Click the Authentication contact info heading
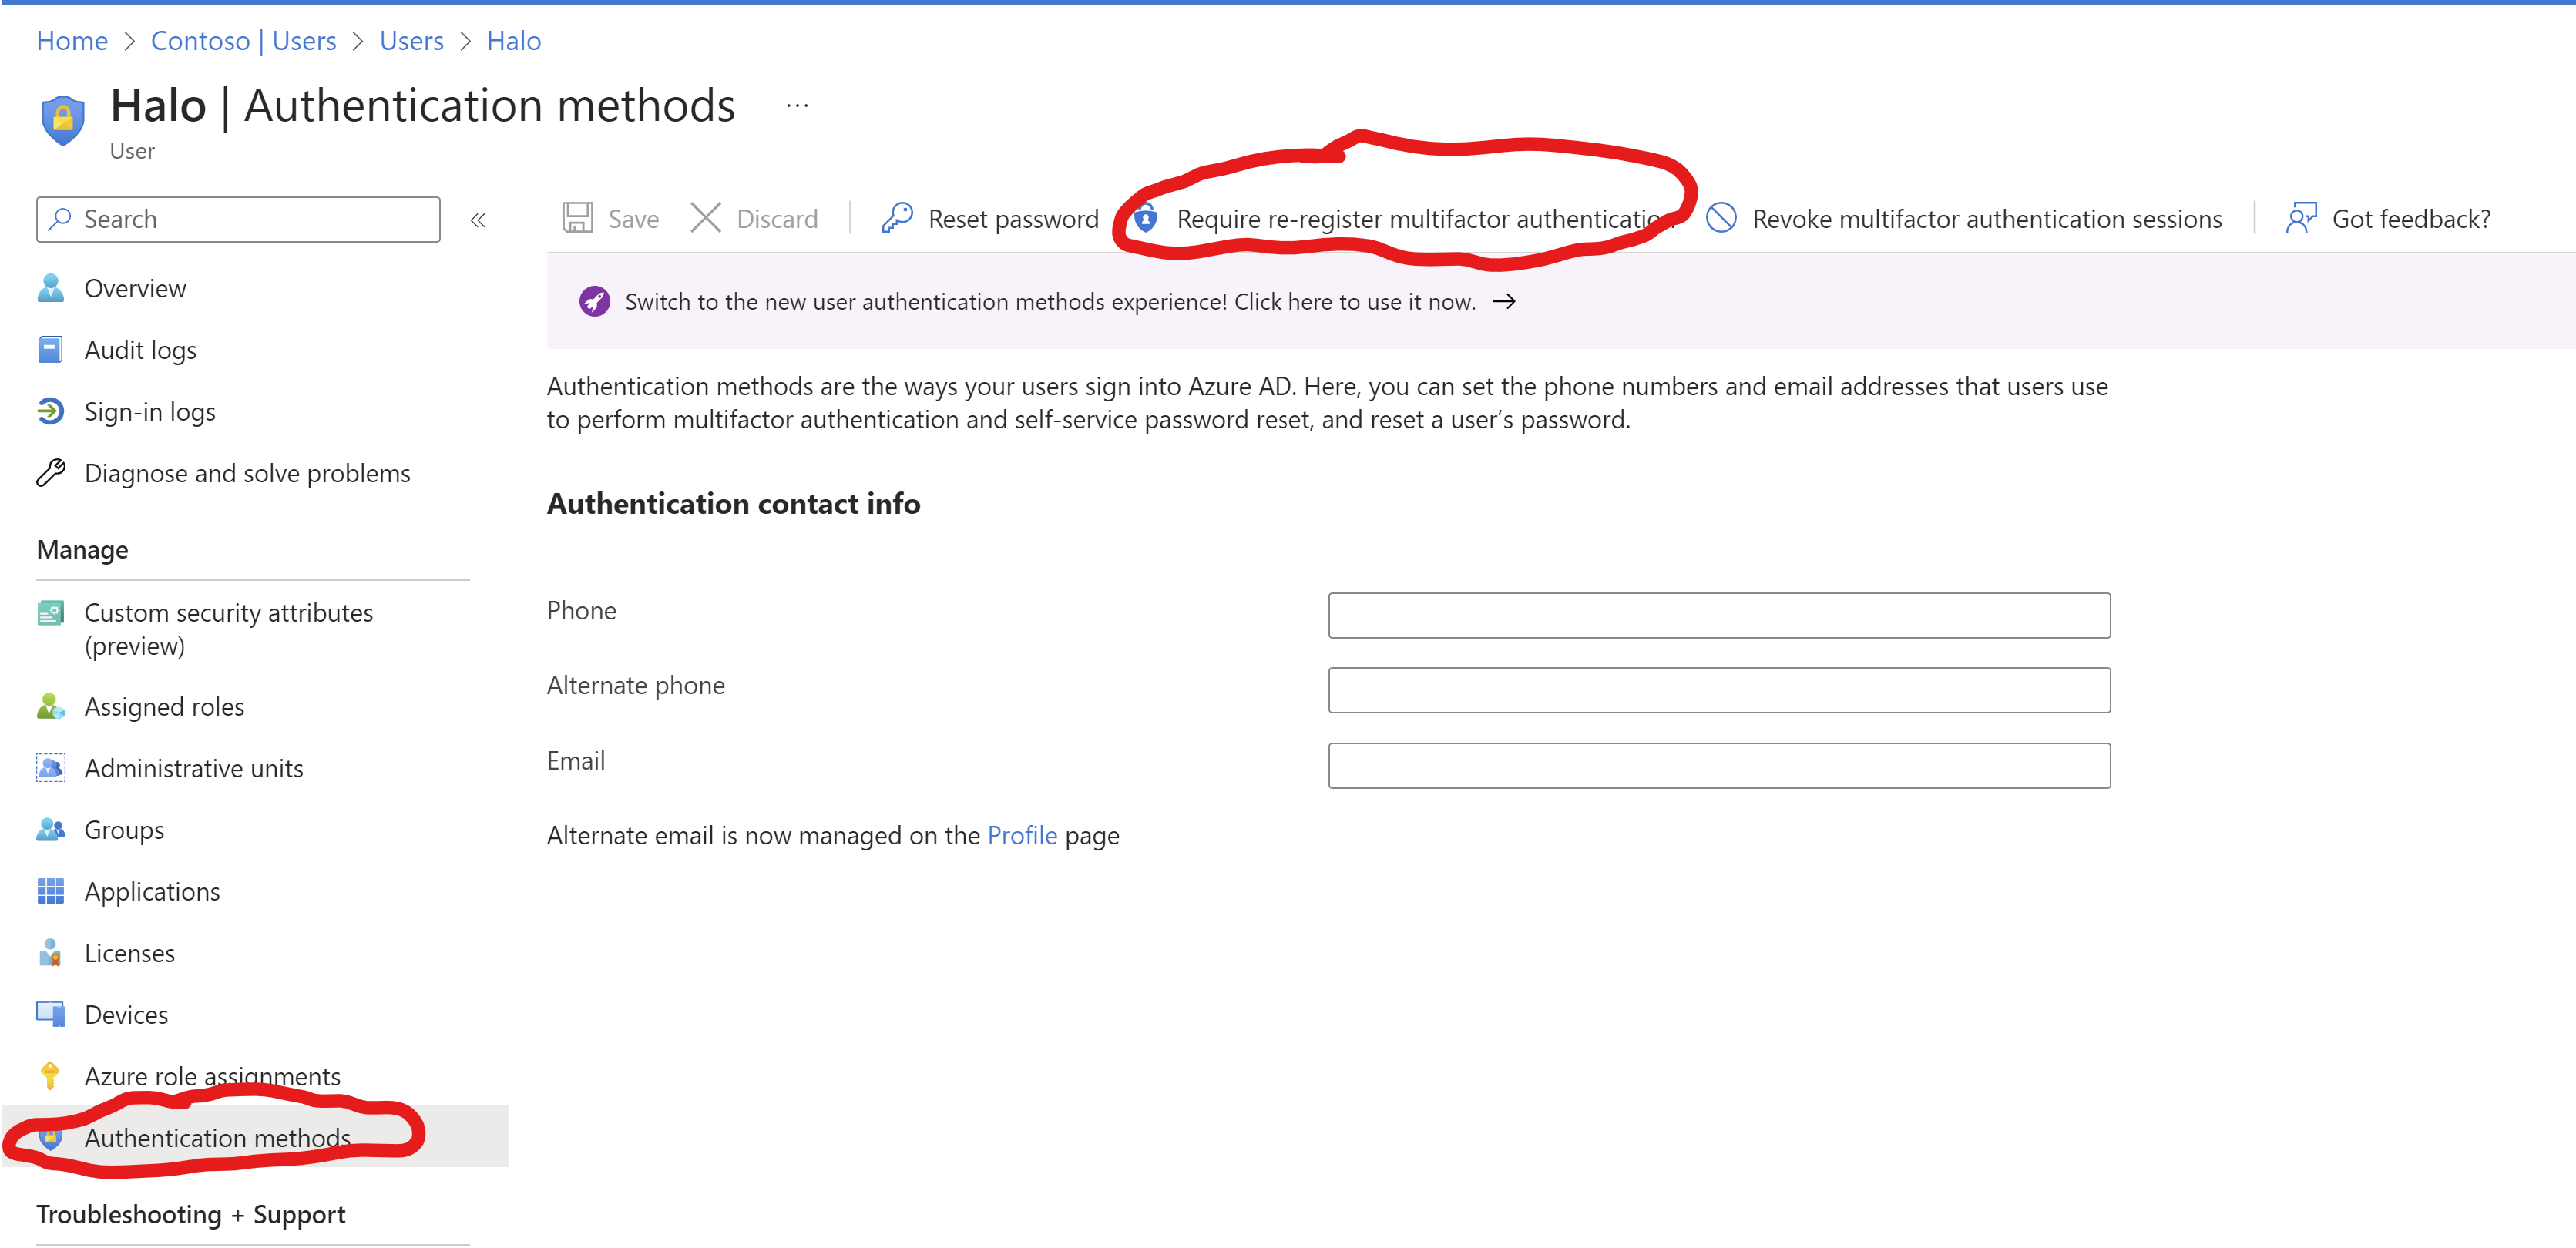The width and height of the screenshot is (2576, 1248). 733,504
